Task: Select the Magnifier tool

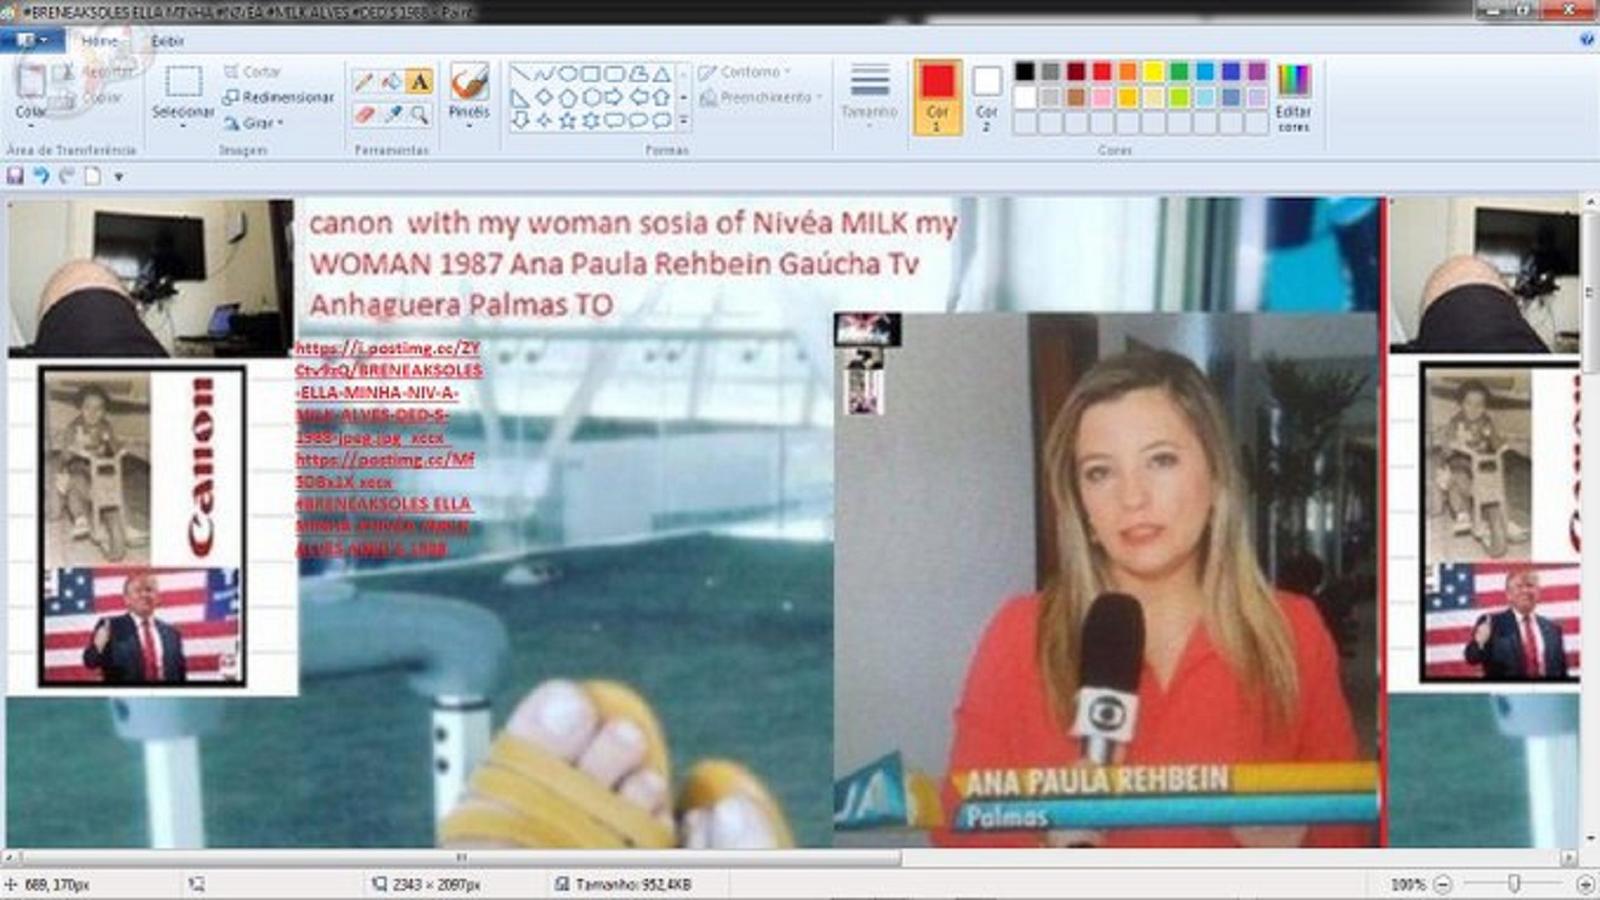Action: click(x=420, y=115)
